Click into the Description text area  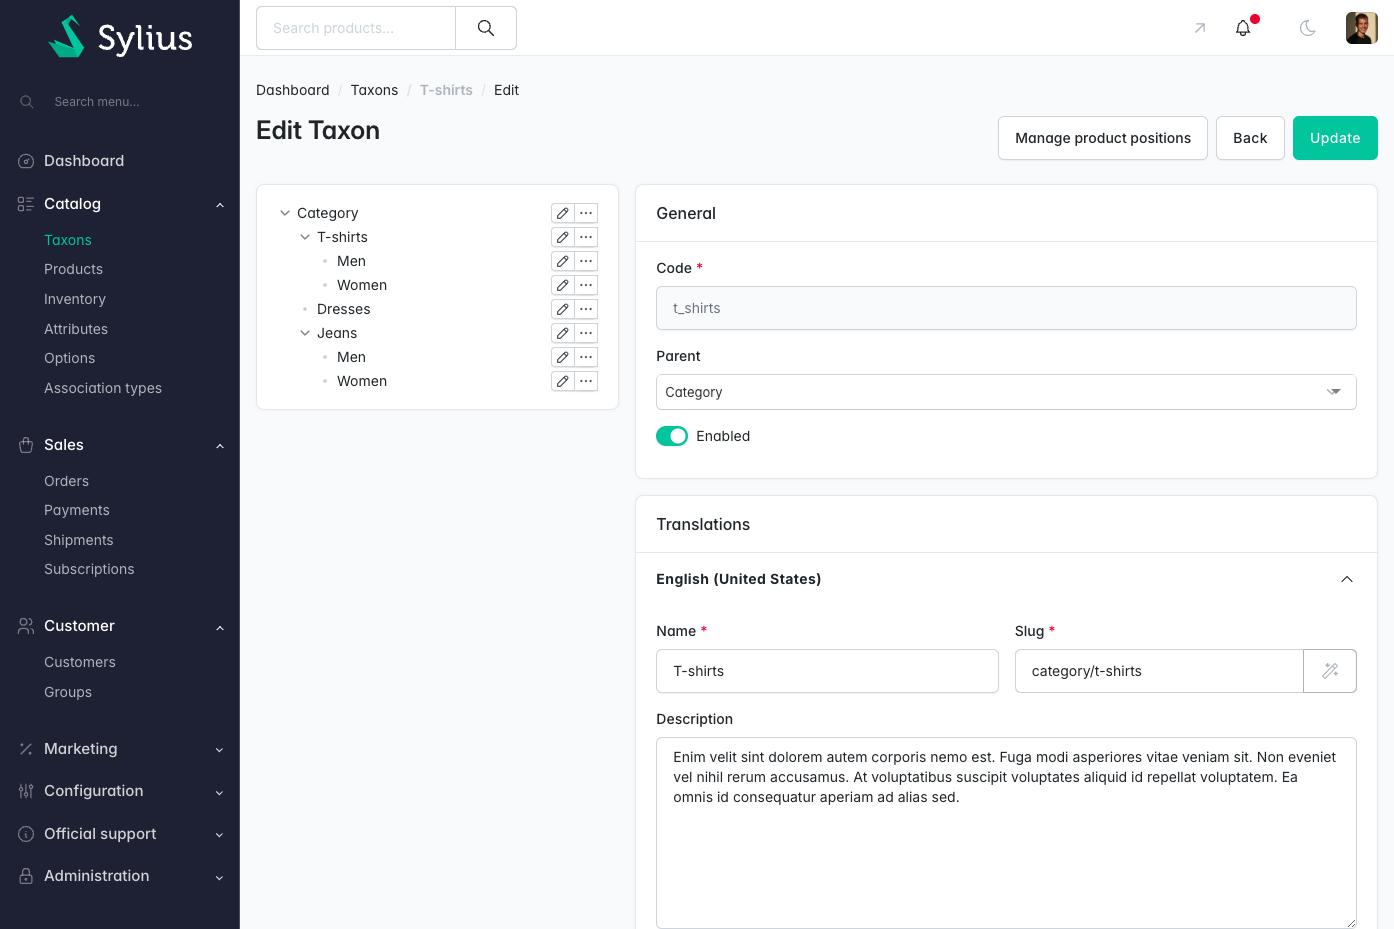1006,833
